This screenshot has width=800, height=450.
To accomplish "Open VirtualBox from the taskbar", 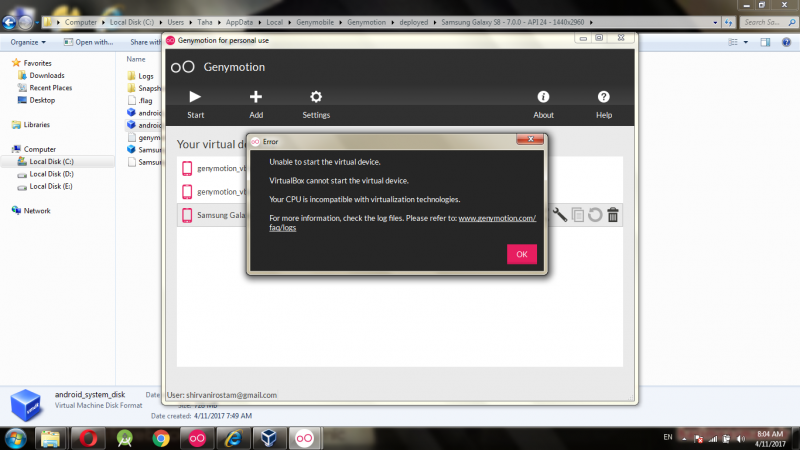I will click(267, 437).
